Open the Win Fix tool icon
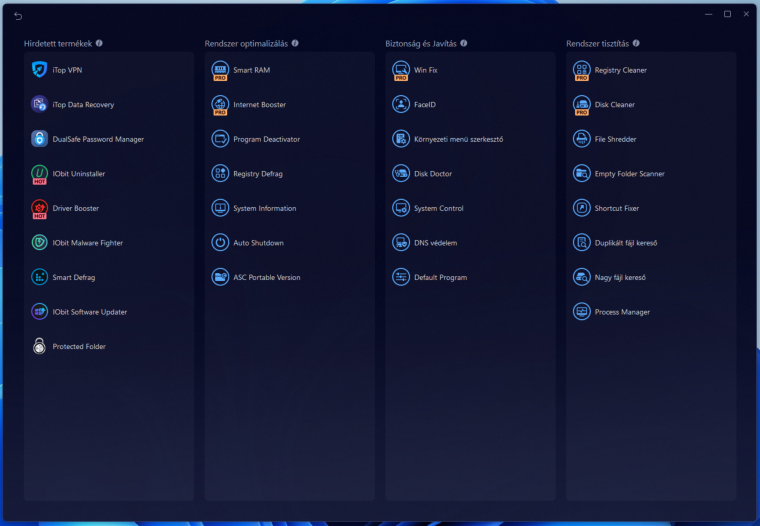The image size is (760, 526). [x=401, y=70]
